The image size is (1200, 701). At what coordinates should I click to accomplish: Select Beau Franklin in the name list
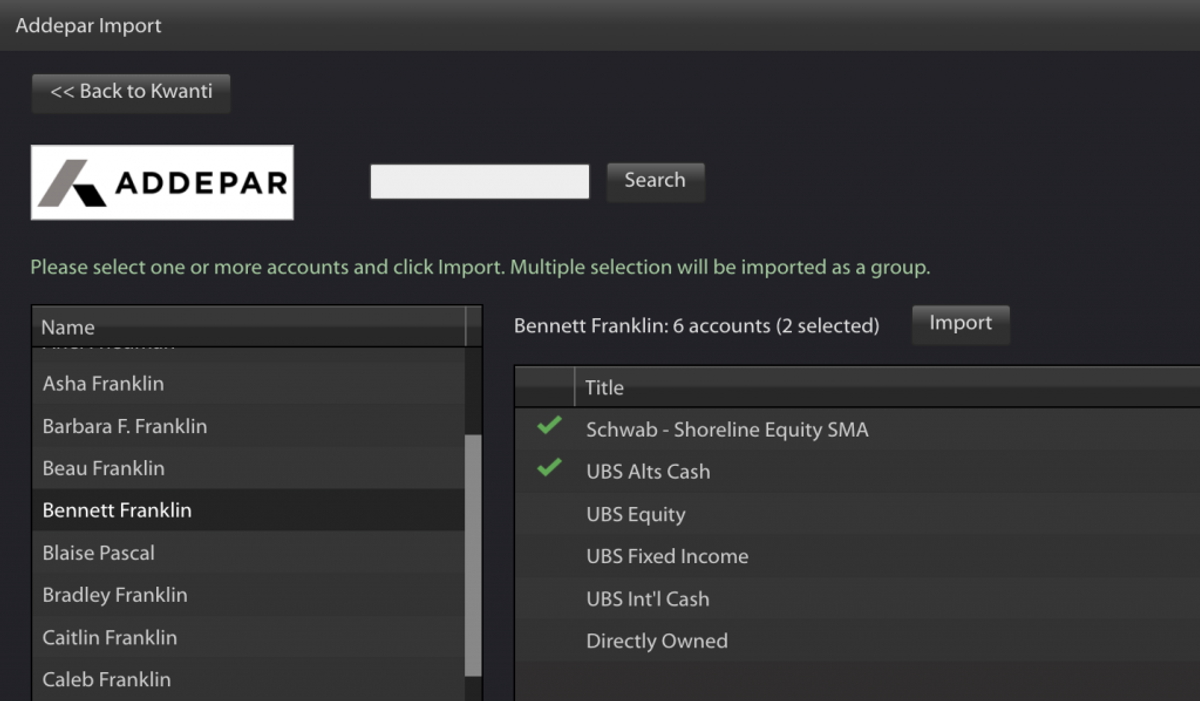point(249,468)
